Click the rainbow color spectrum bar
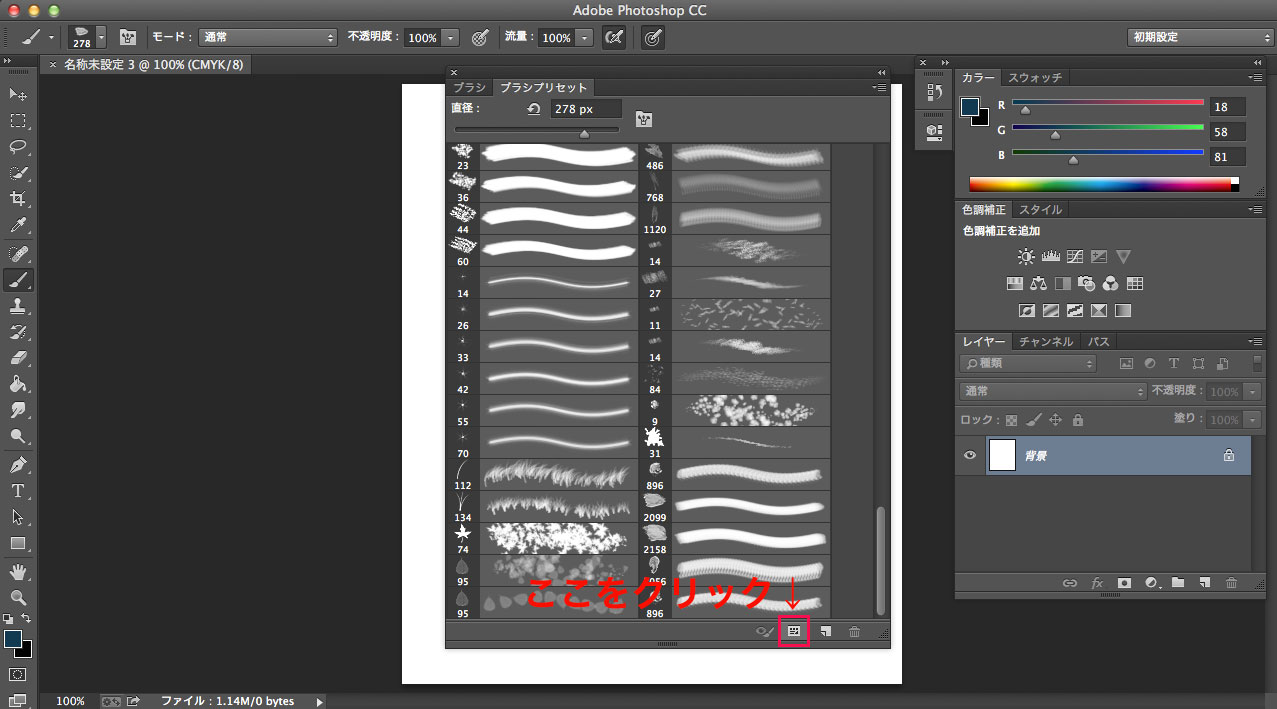1277x709 pixels. [1100, 184]
